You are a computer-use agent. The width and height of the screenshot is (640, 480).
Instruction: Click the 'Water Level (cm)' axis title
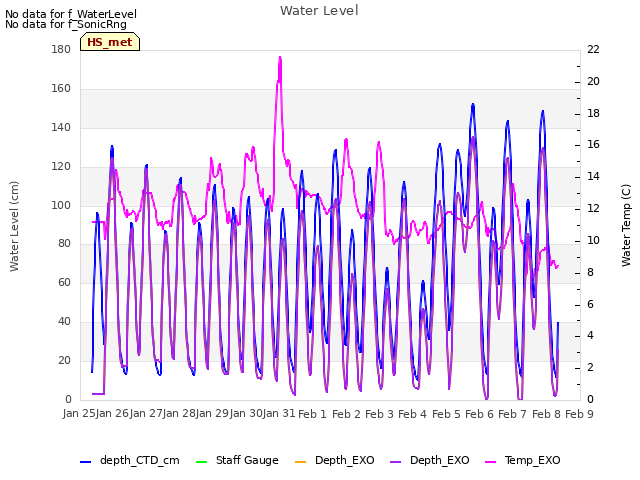14,227
